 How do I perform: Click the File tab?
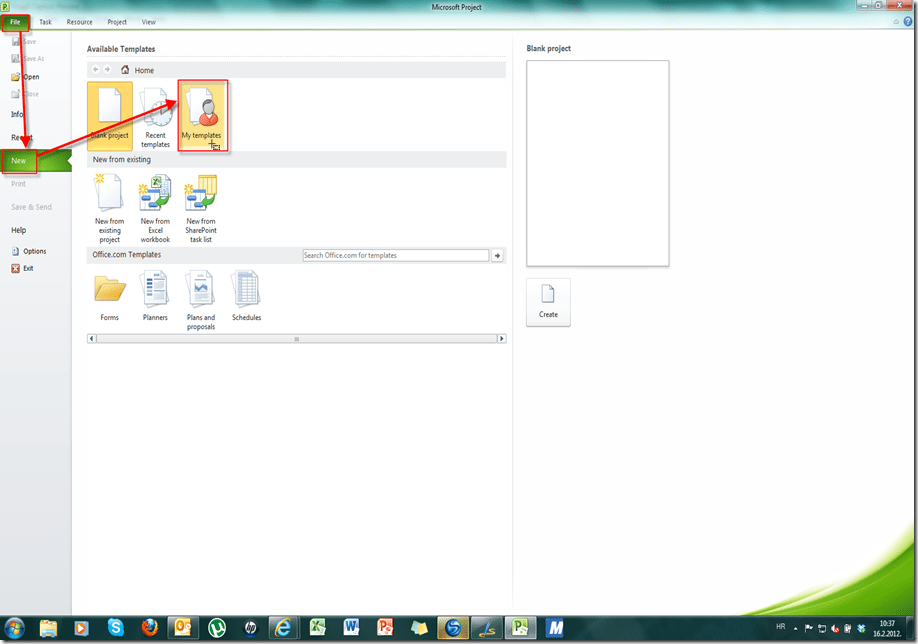16,22
